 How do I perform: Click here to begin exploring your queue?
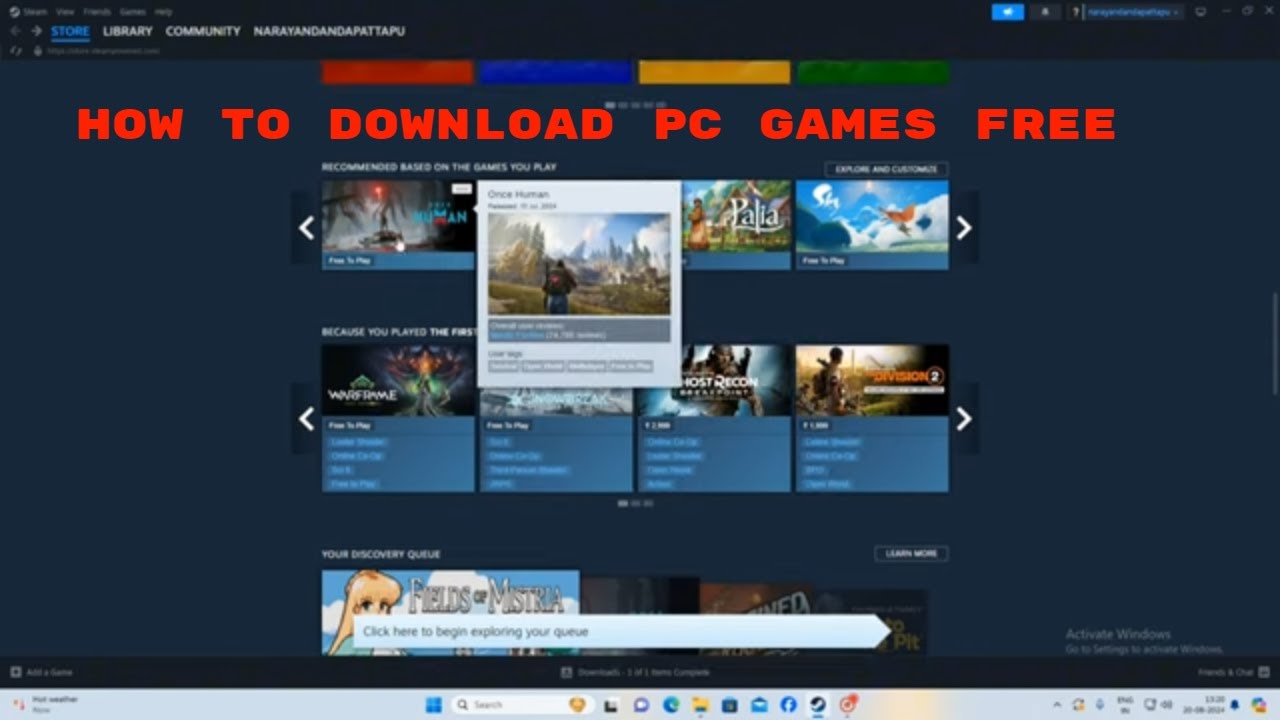tap(620, 631)
